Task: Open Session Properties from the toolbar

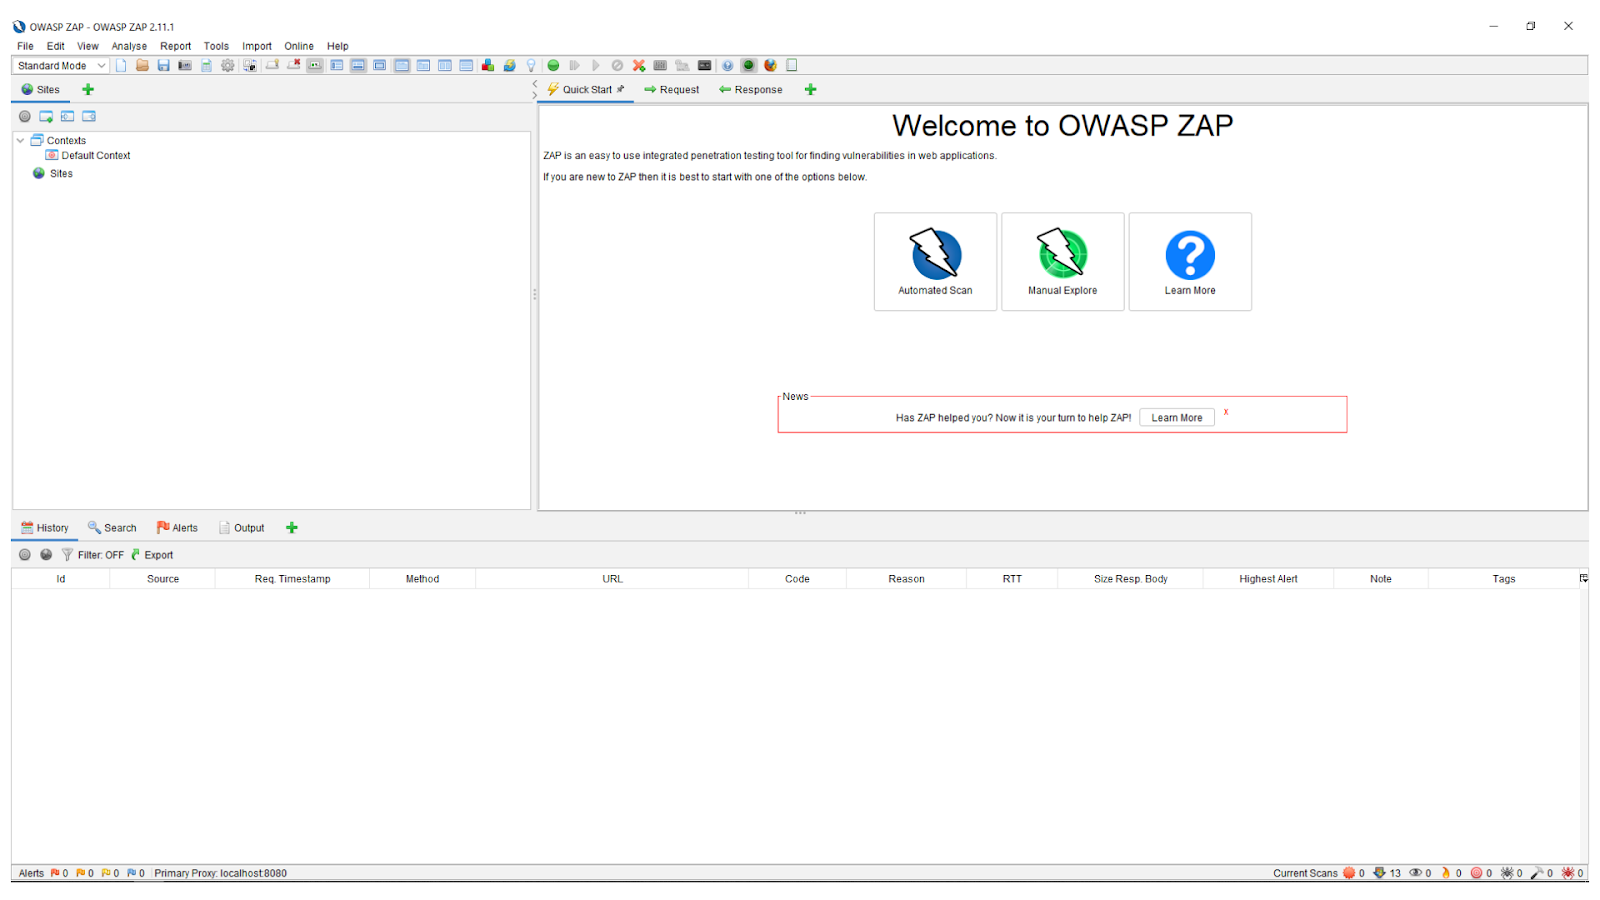Action: point(206,65)
